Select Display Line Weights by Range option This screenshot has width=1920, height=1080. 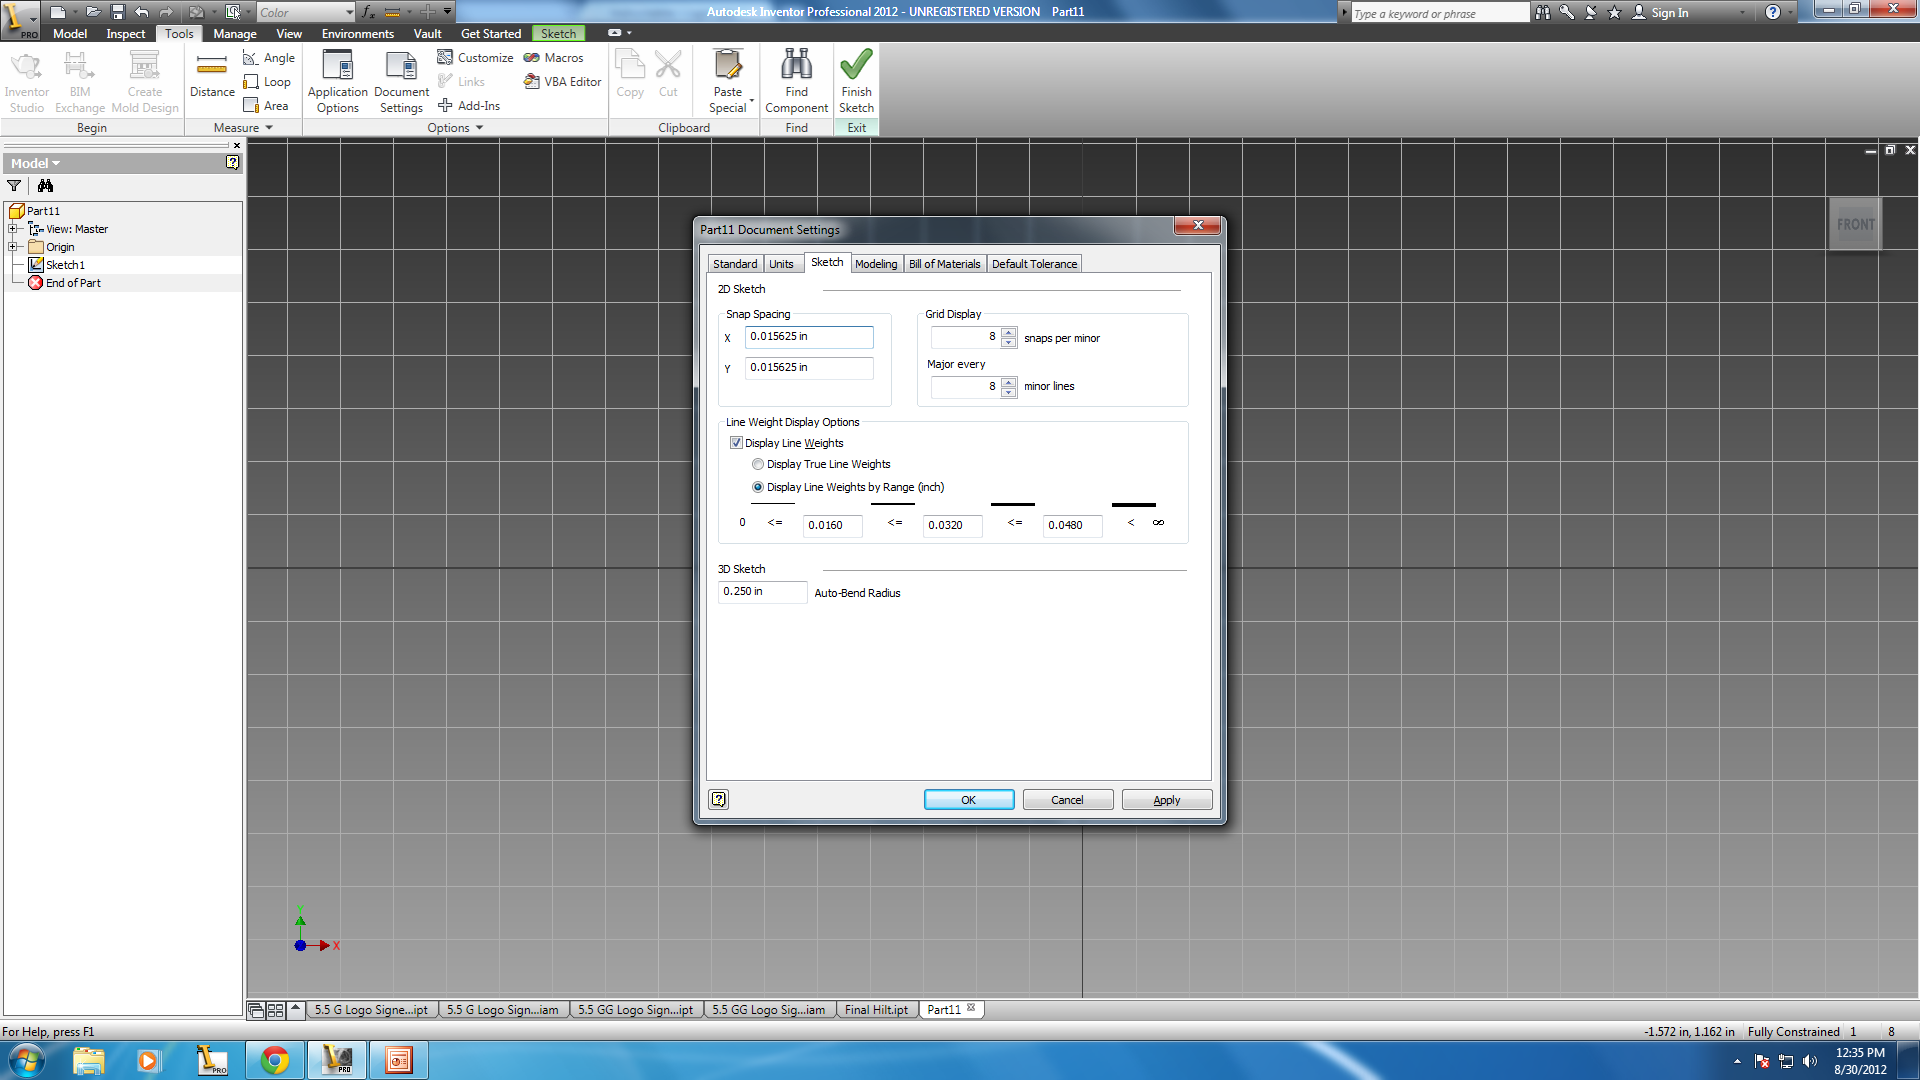pos(758,487)
